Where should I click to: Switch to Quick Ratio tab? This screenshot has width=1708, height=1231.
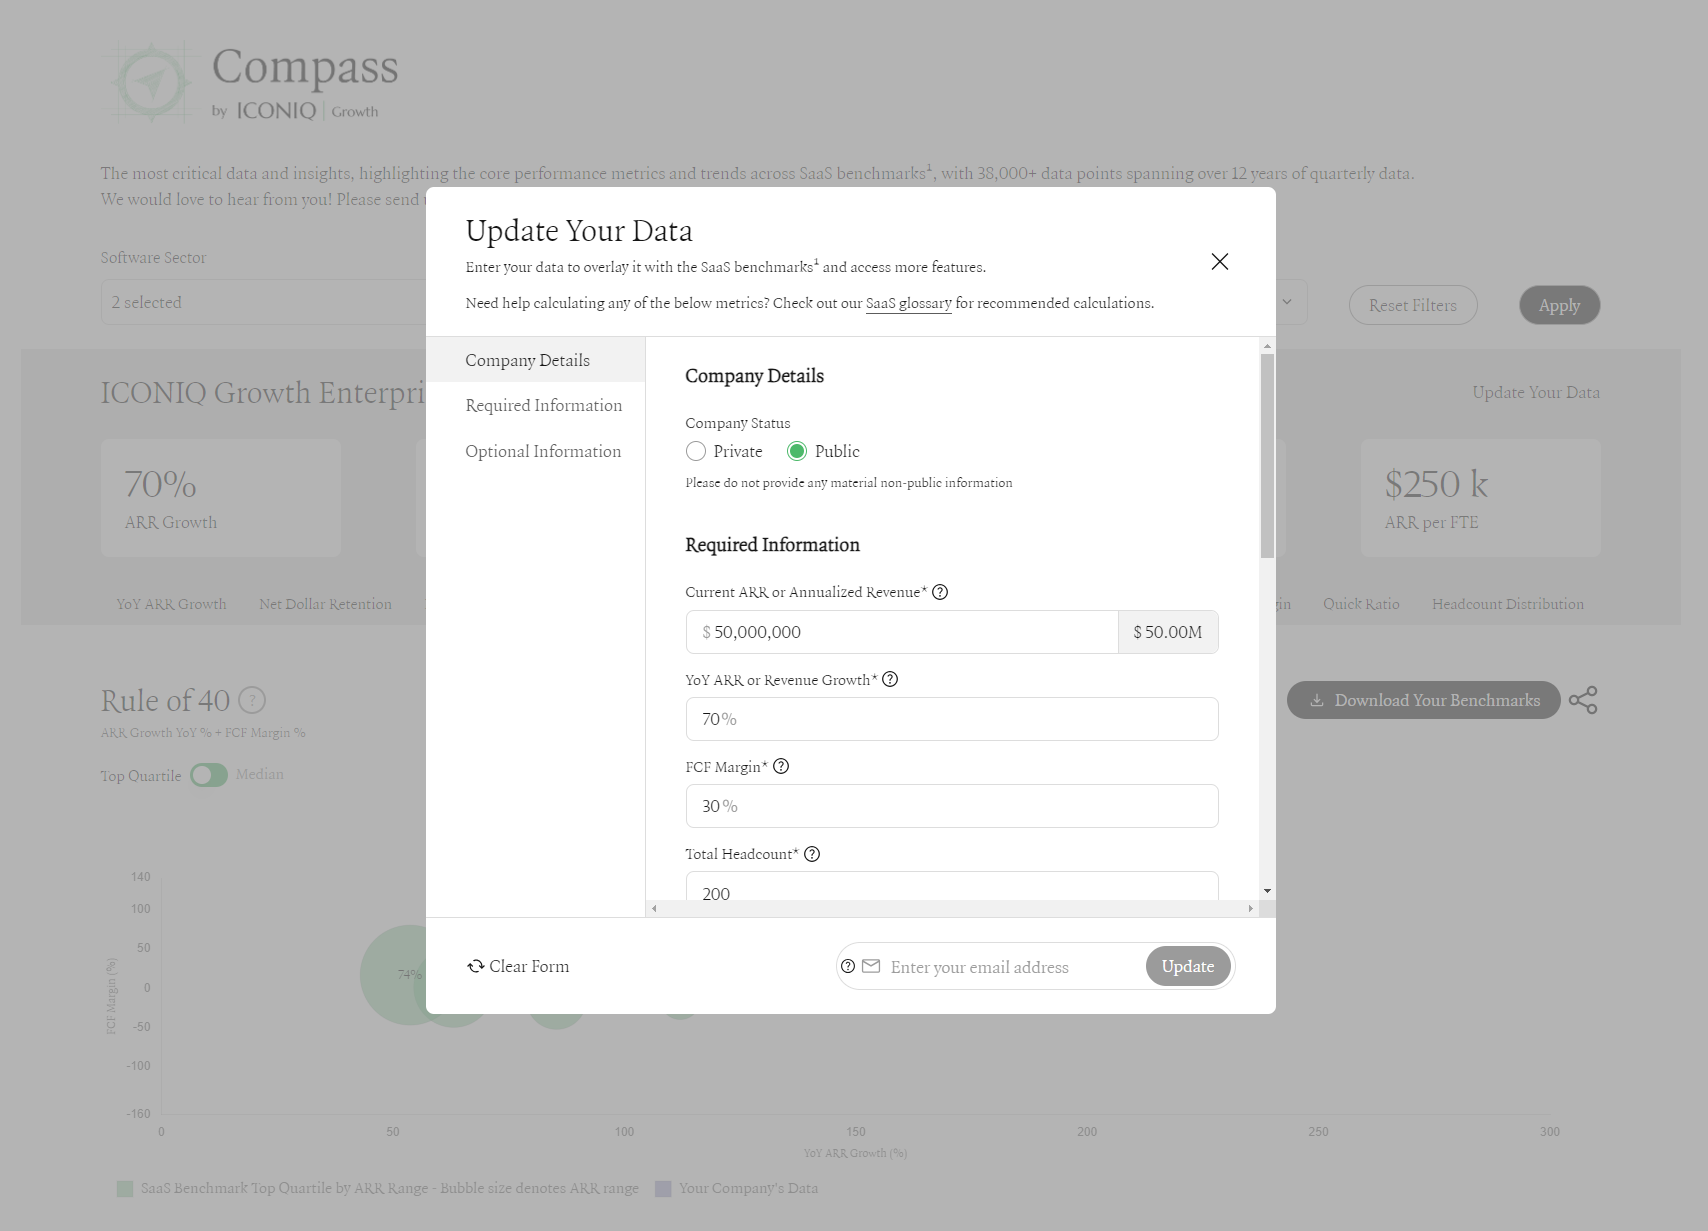[x=1361, y=604]
